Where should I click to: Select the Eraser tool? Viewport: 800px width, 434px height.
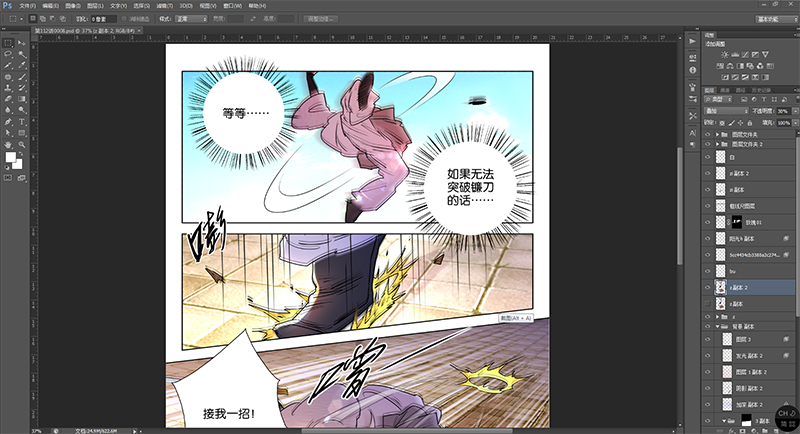click(x=8, y=99)
